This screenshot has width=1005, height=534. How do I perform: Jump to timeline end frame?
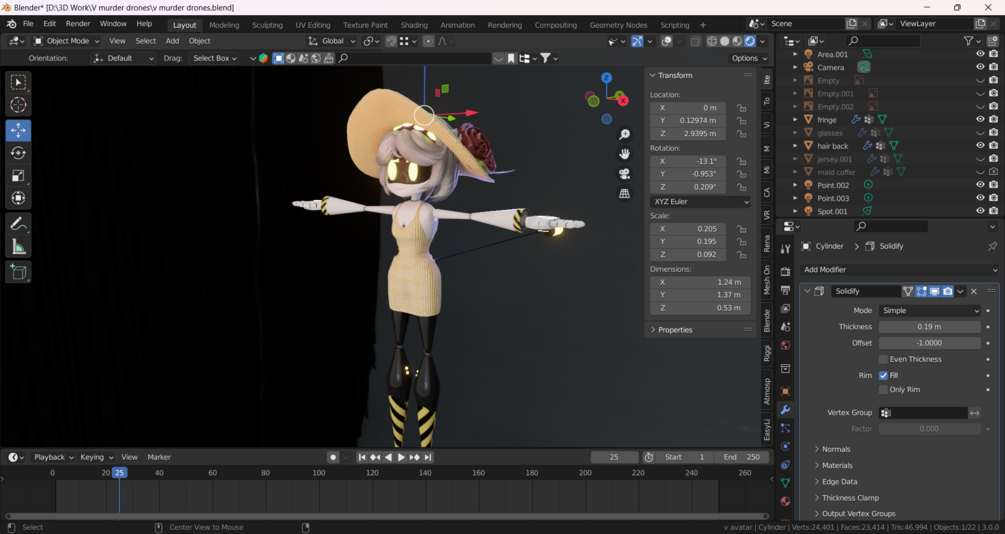tap(428, 457)
